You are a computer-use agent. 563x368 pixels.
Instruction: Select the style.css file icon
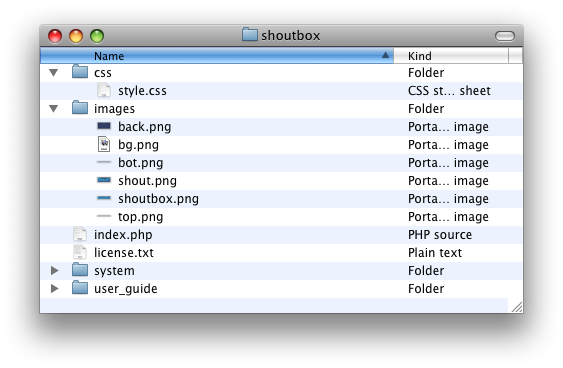click(x=104, y=90)
